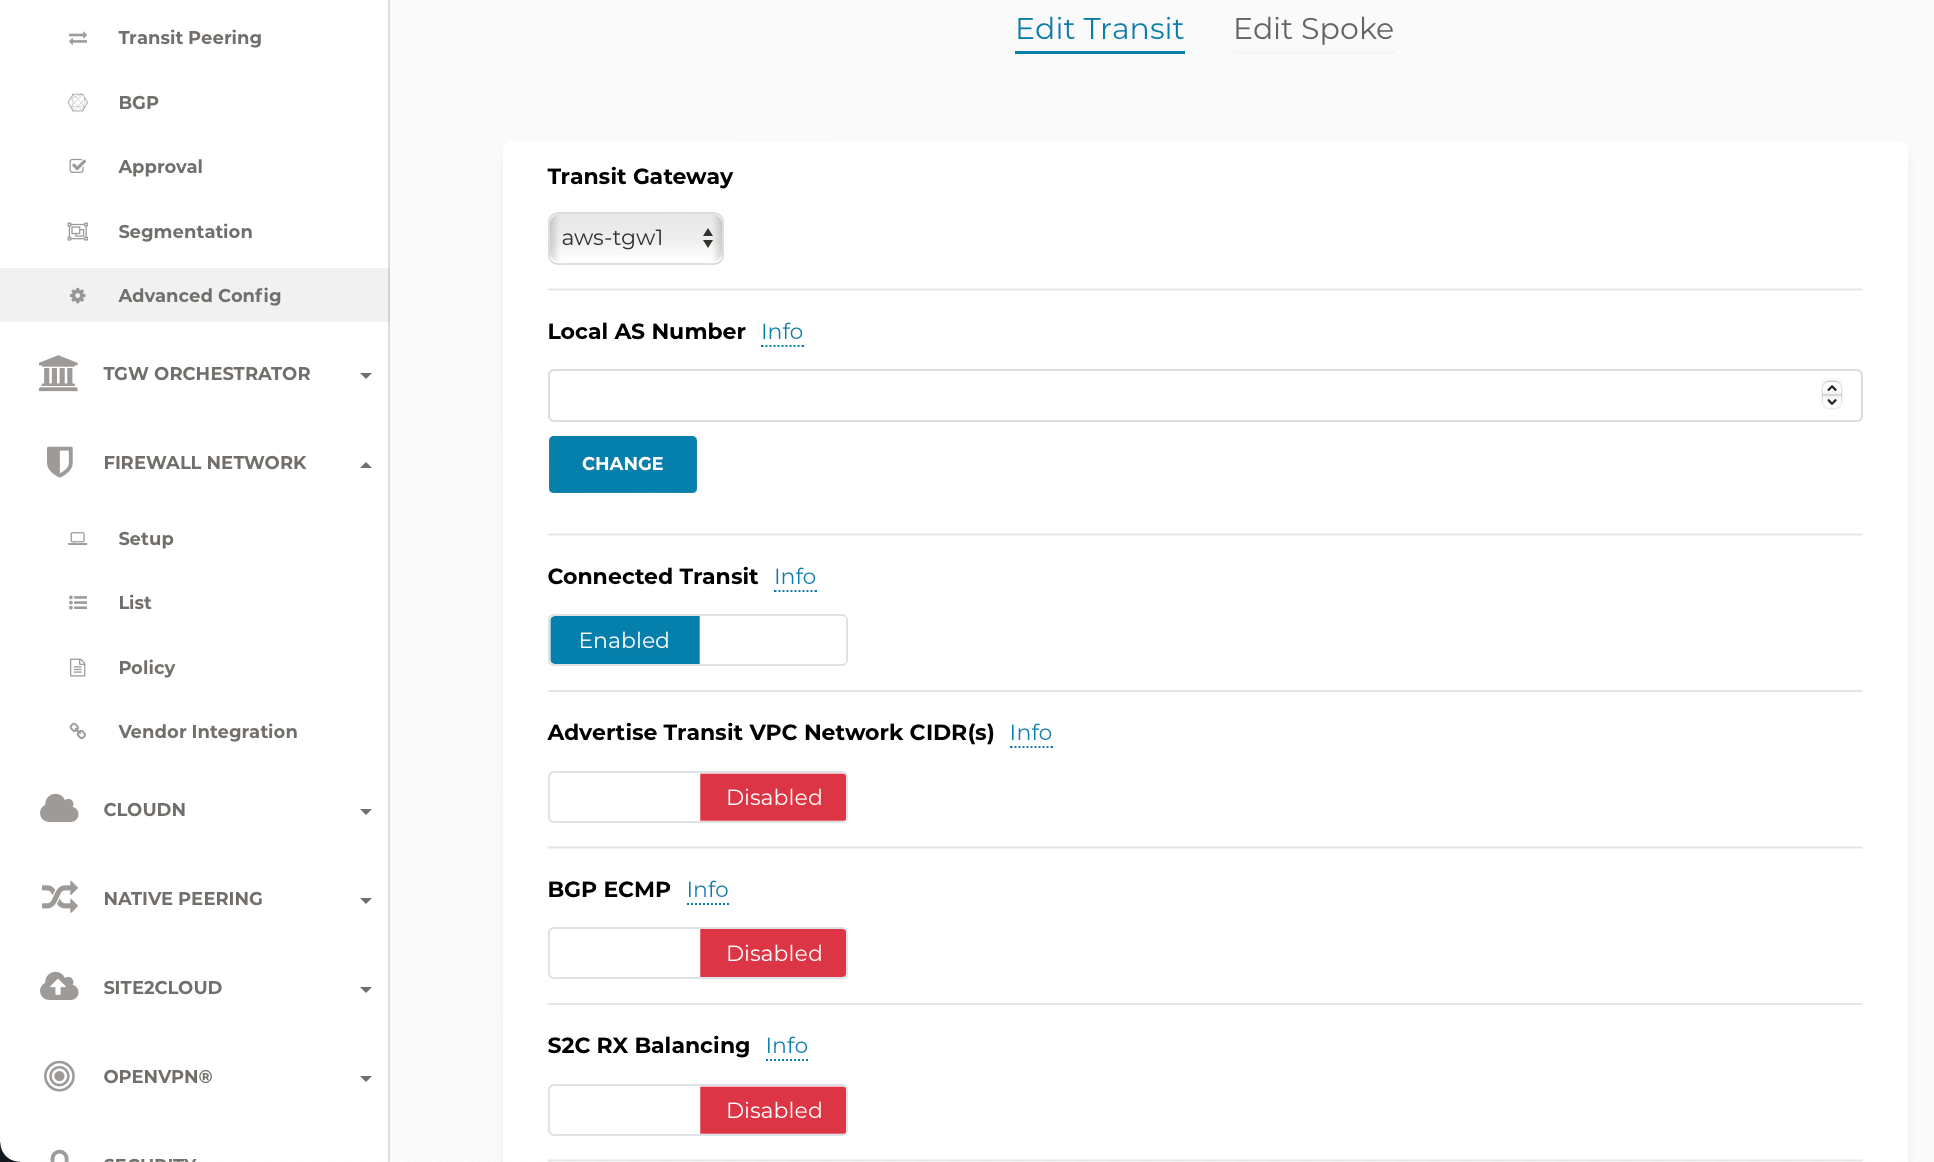Click the CHANGE button
Viewport: 1934px width, 1162px height.
pos(622,464)
